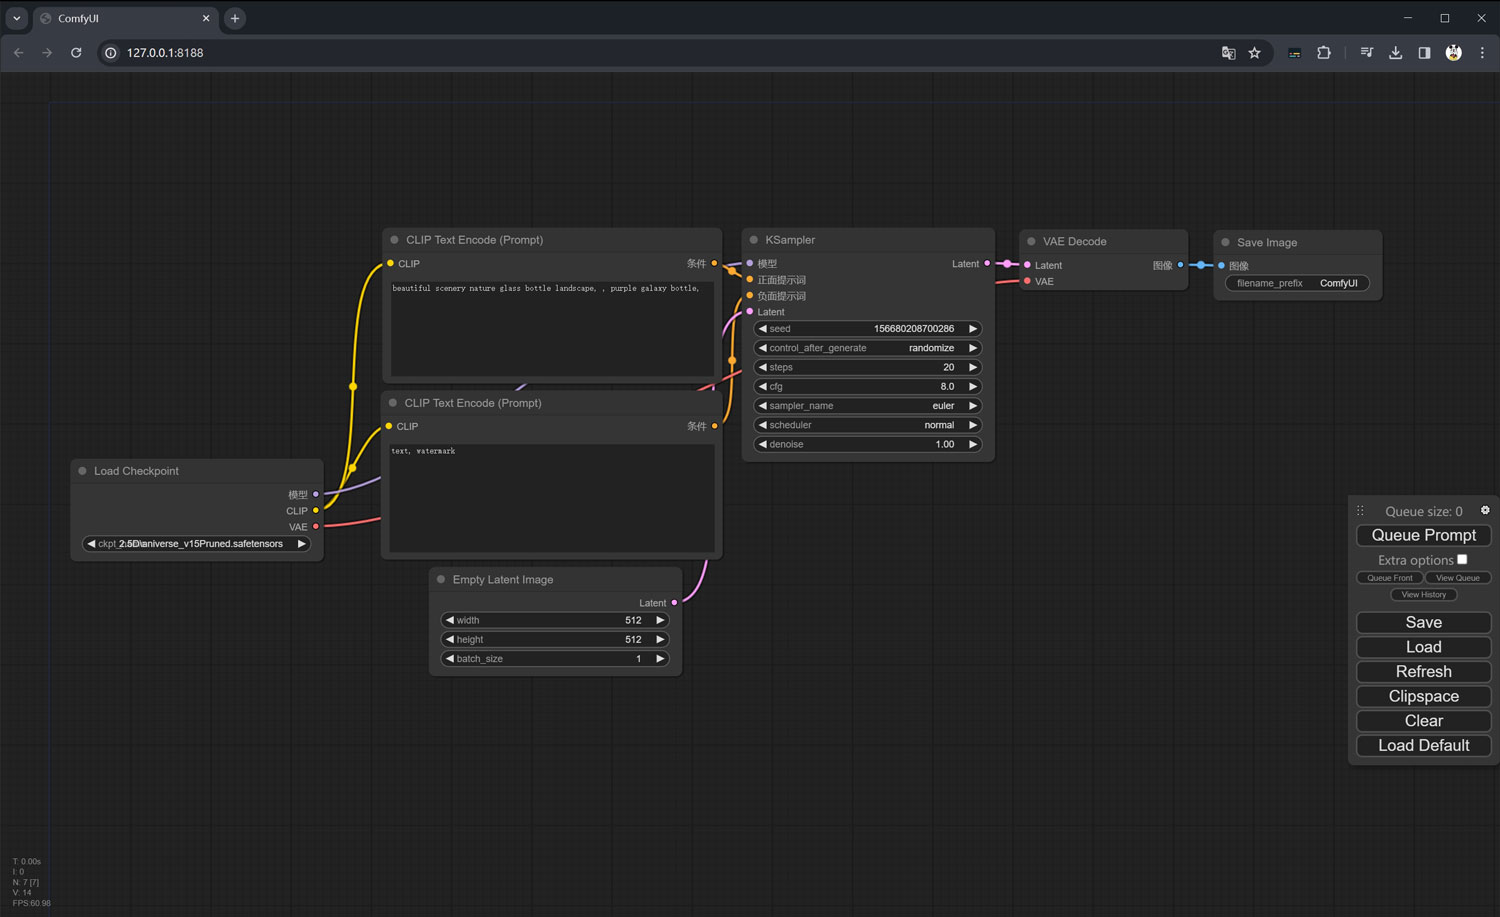Open the scheduler normal combo
The image size is (1500, 917).
[x=867, y=425]
